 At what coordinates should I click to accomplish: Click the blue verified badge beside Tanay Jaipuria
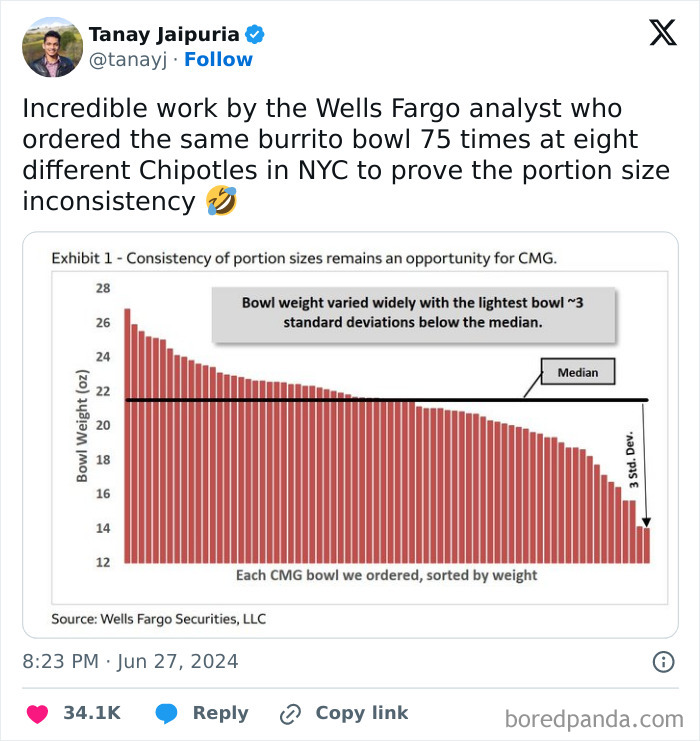tap(255, 35)
